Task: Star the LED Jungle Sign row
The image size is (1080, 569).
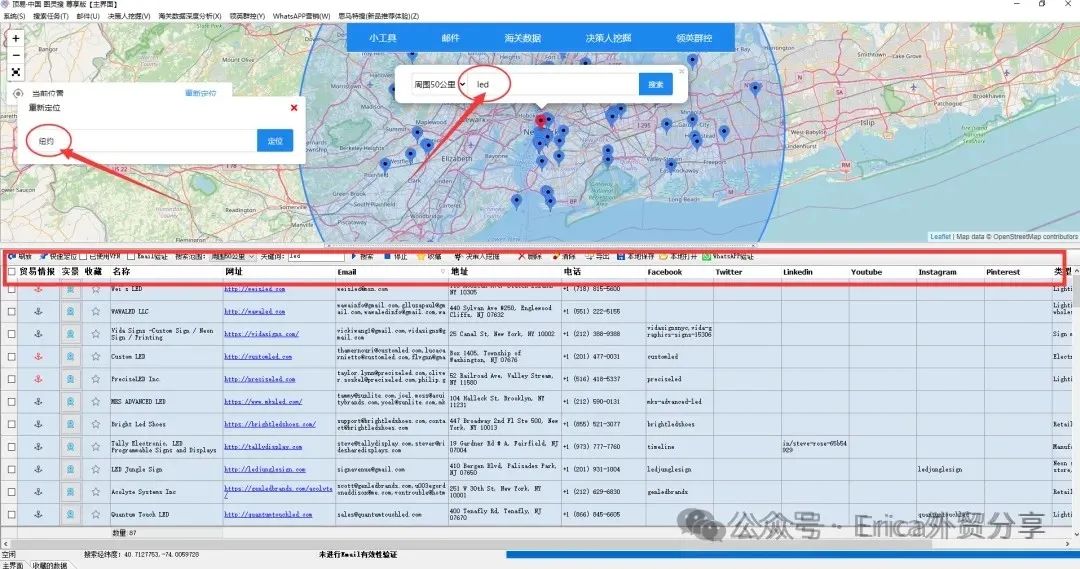Action: click(x=95, y=469)
